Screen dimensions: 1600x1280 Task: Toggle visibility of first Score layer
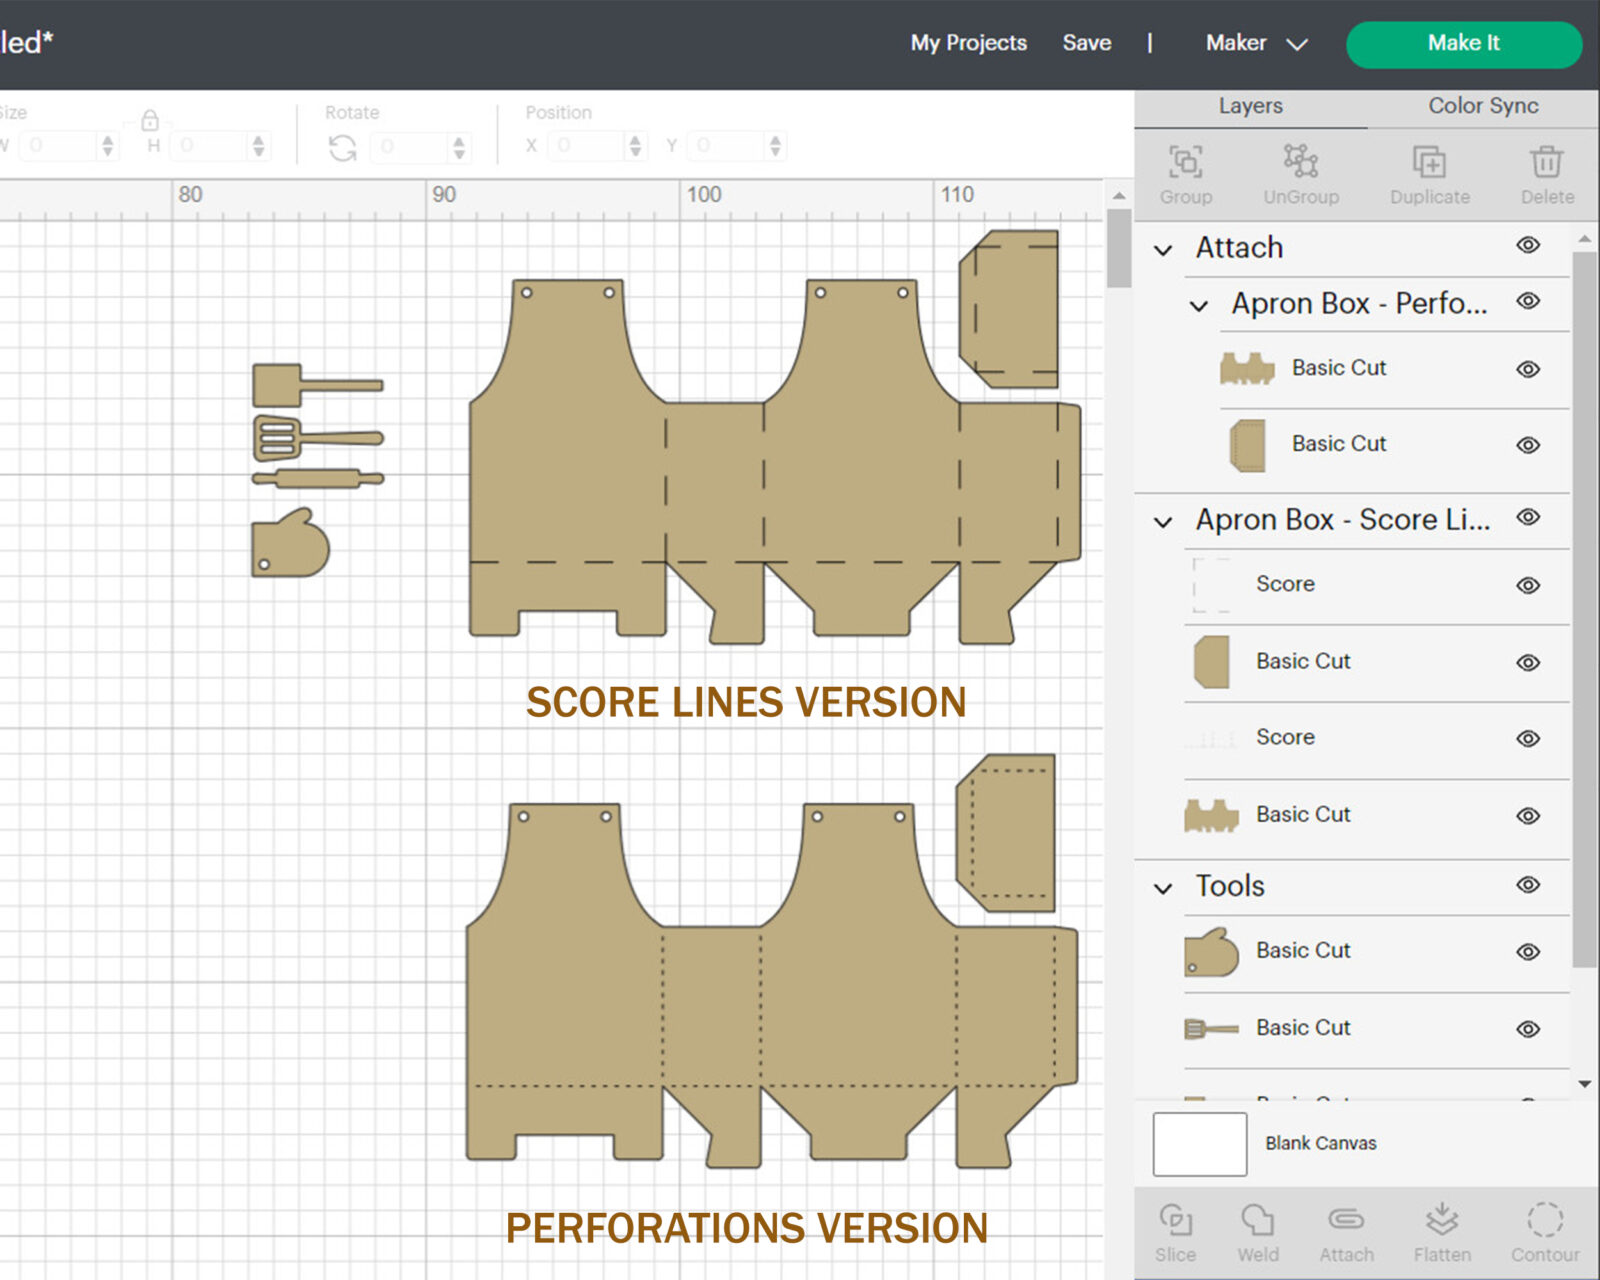[x=1528, y=586]
